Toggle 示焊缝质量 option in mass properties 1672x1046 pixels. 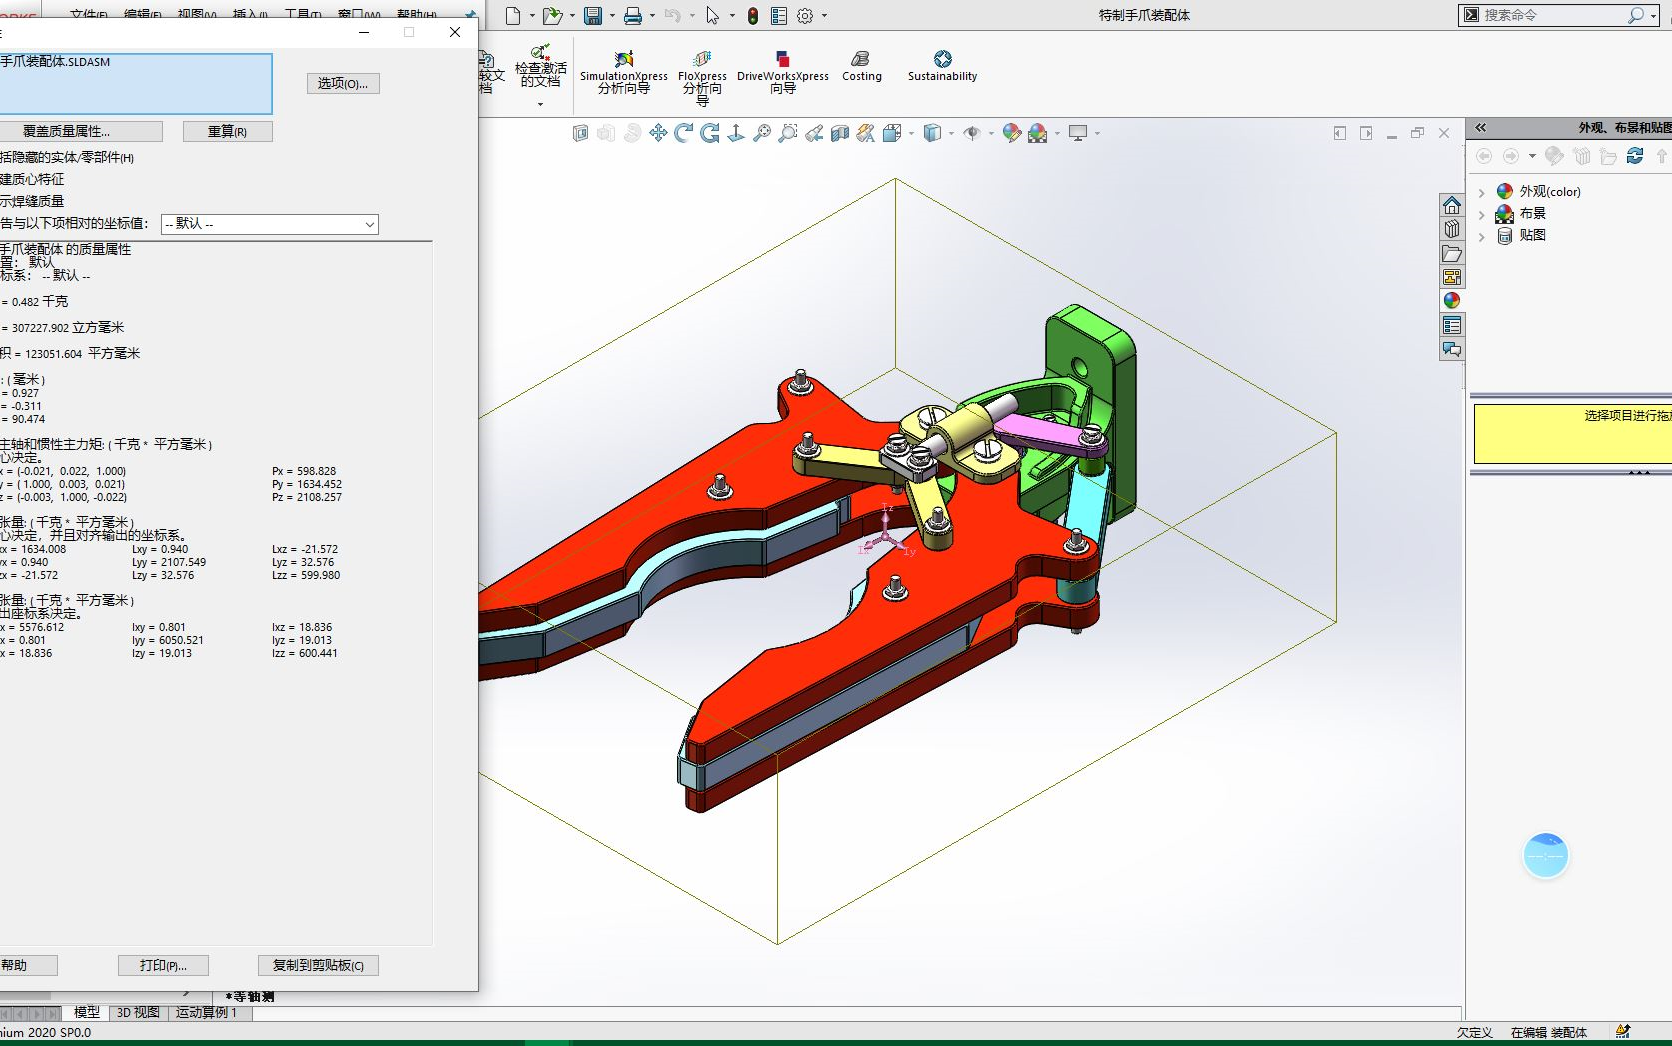tap(32, 201)
